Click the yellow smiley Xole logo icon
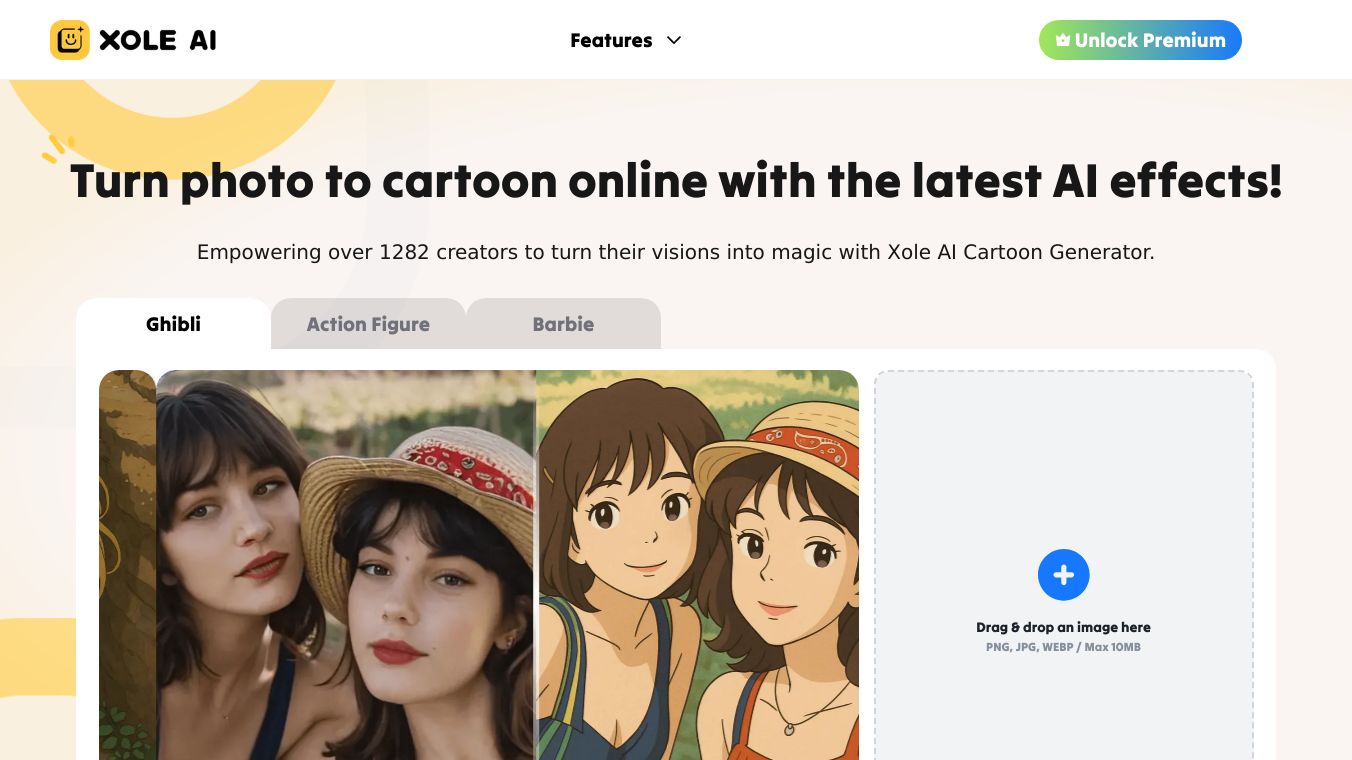 tap(70, 40)
